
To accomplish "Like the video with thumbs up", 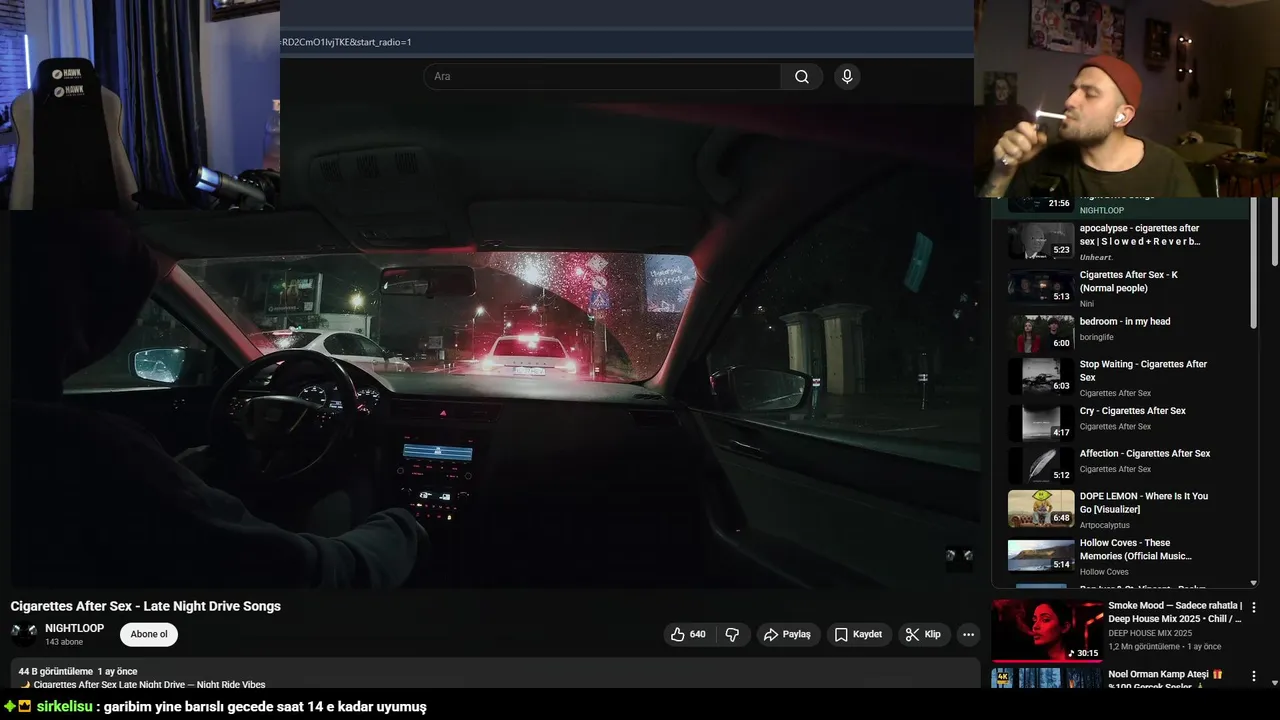I will (688, 634).
